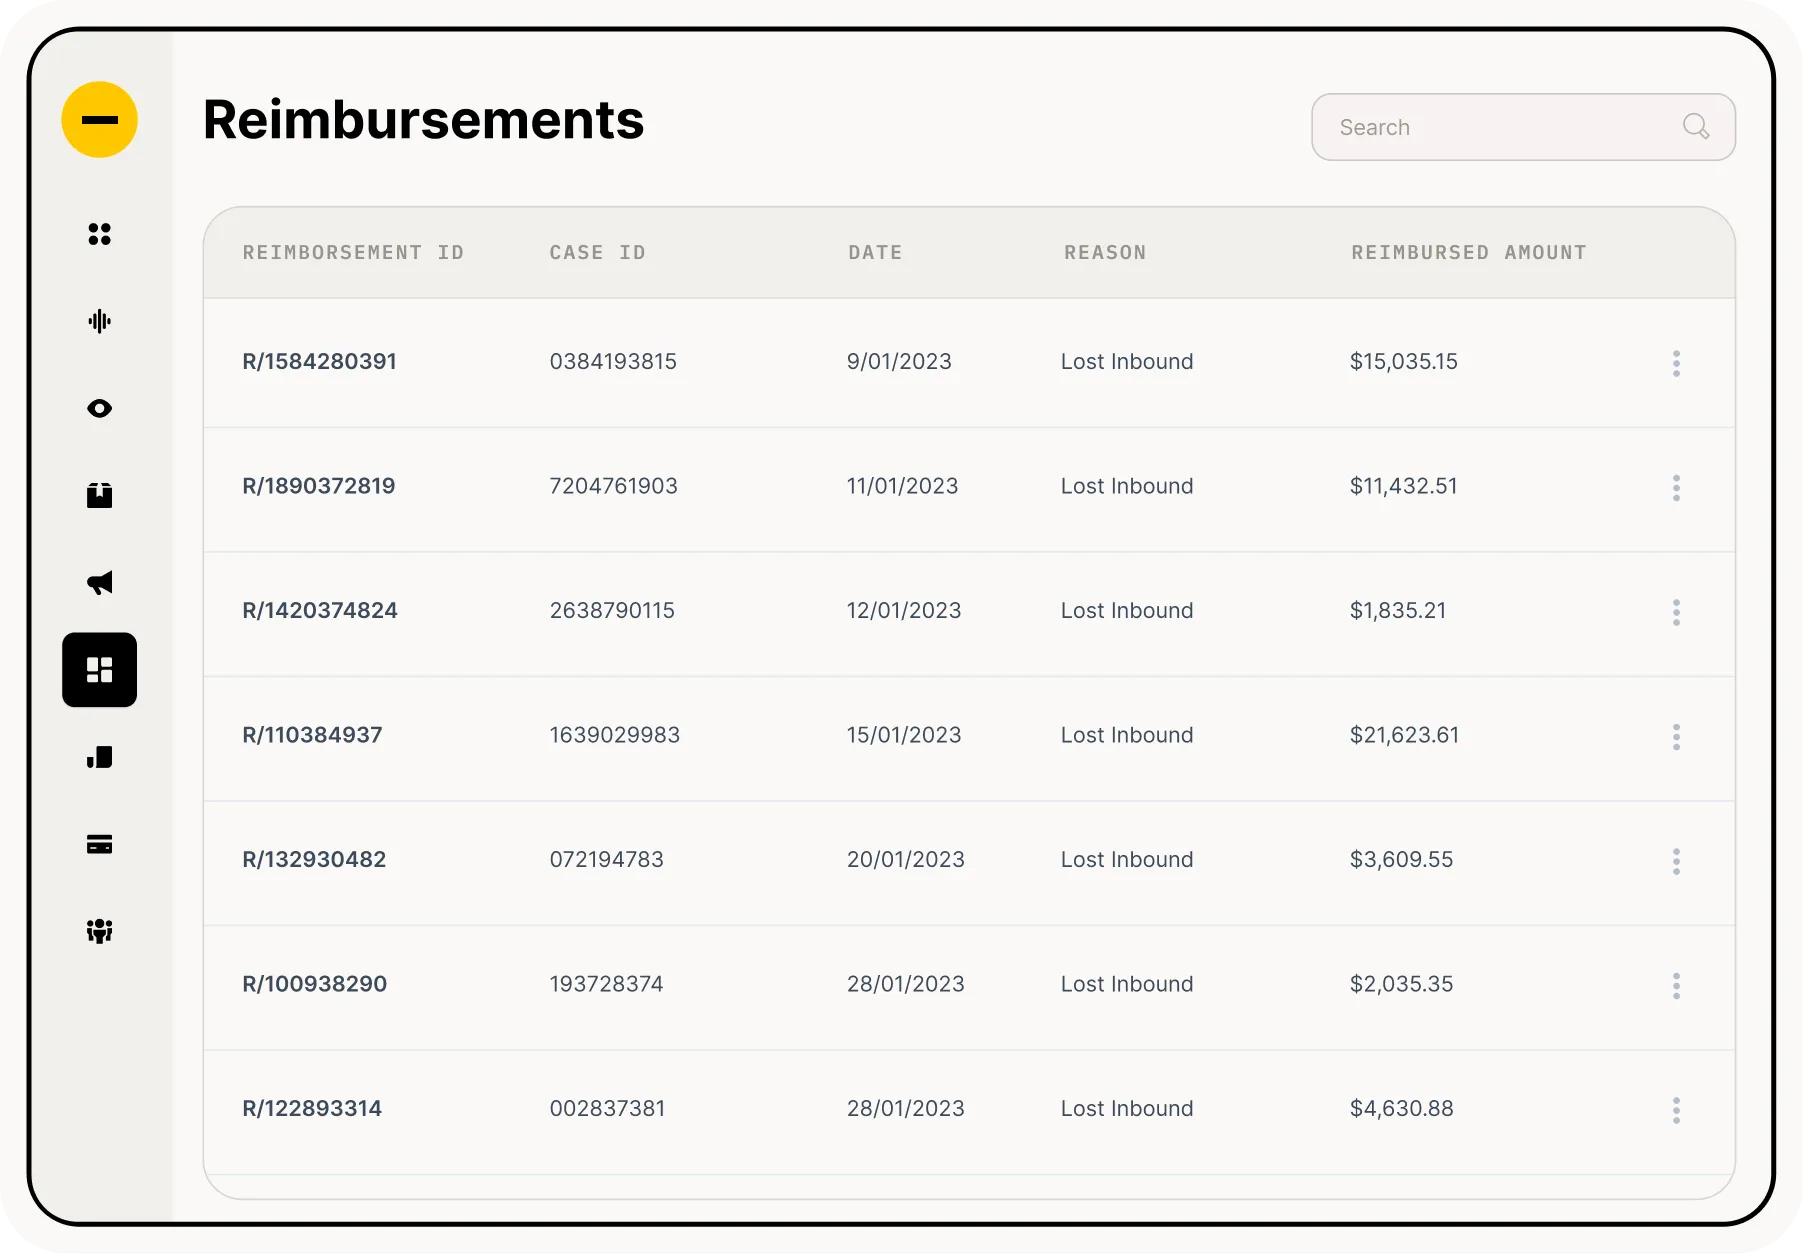Image resolution: width=1803 pixels, height=1254 pixels.
Task: Open reimbursement R/132930482
Action: 314,859
